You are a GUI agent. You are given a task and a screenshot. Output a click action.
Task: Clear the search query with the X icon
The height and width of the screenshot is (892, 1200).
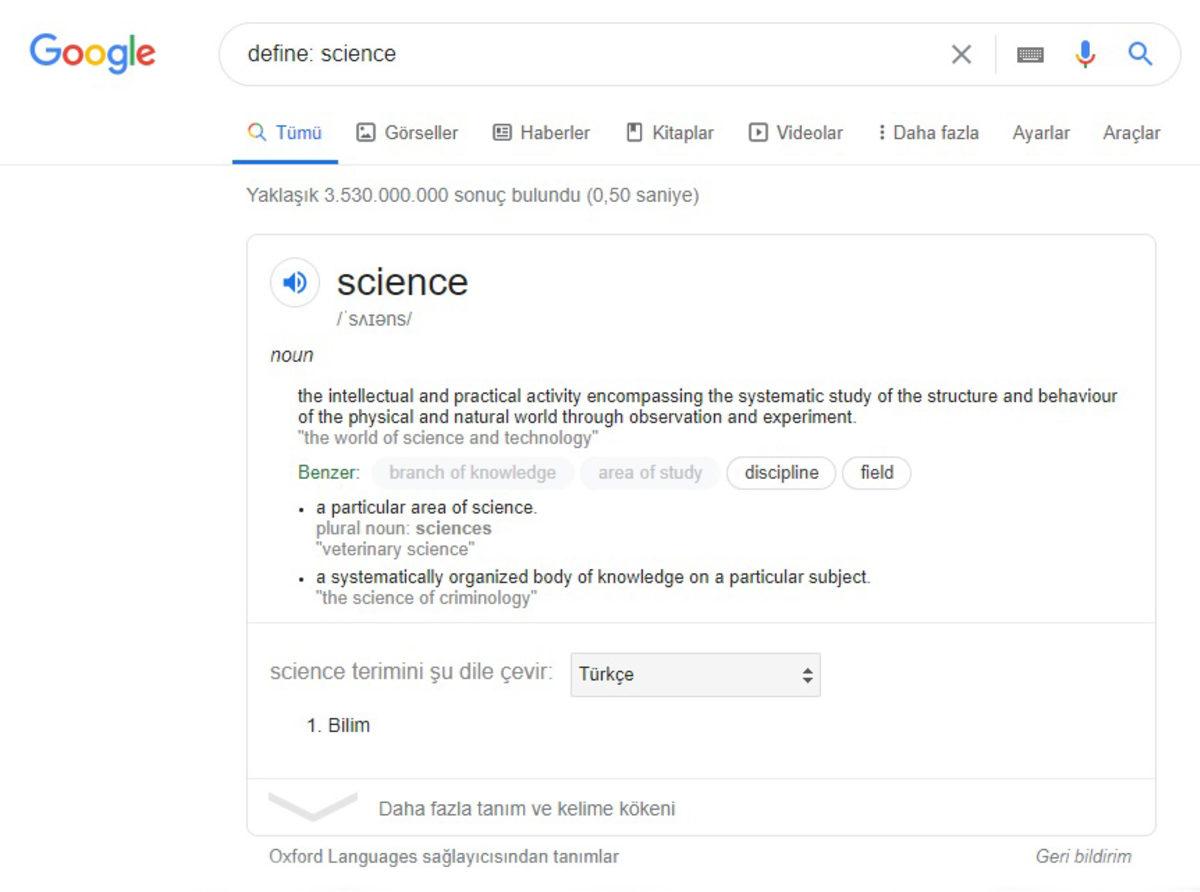point(961,54)
